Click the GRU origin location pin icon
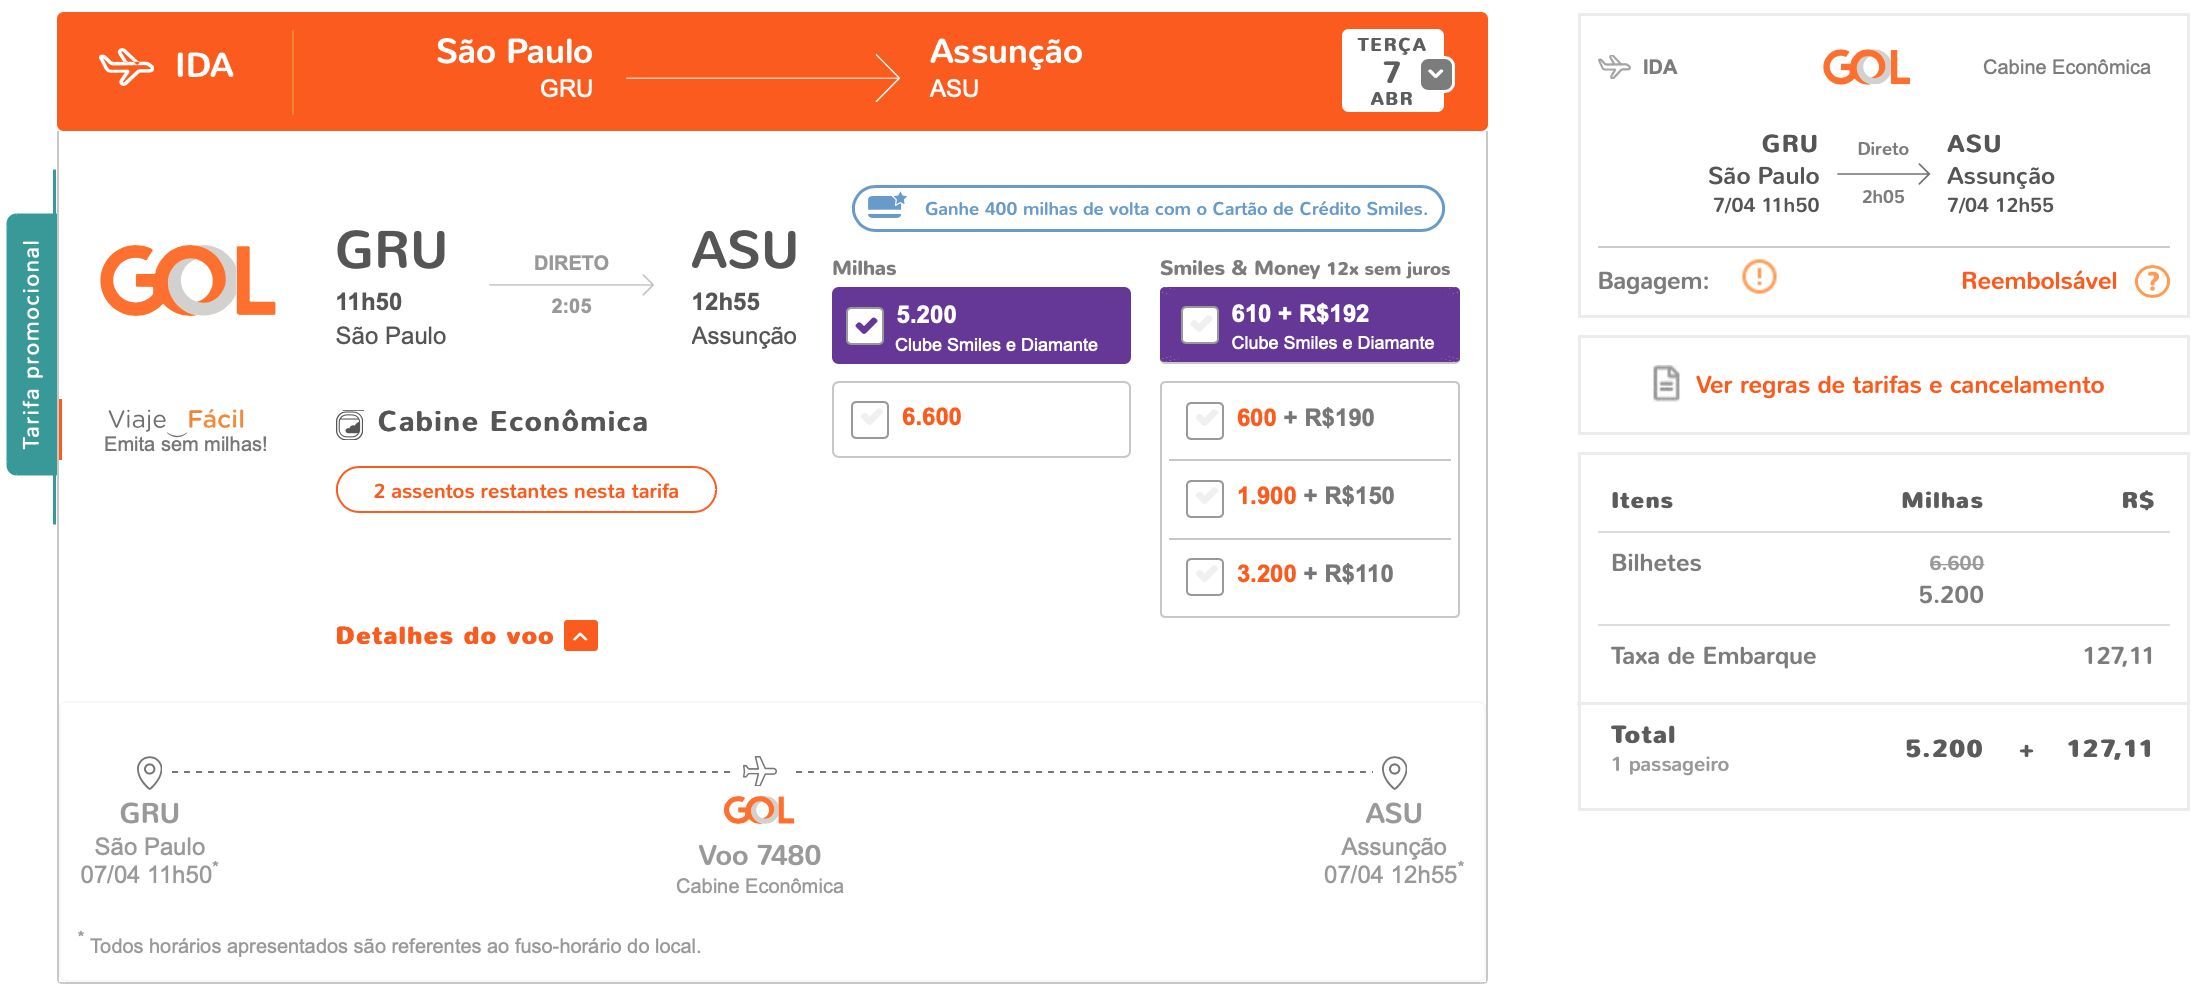This screenshot has width=2210, height=1008. [x=149, y=773]
